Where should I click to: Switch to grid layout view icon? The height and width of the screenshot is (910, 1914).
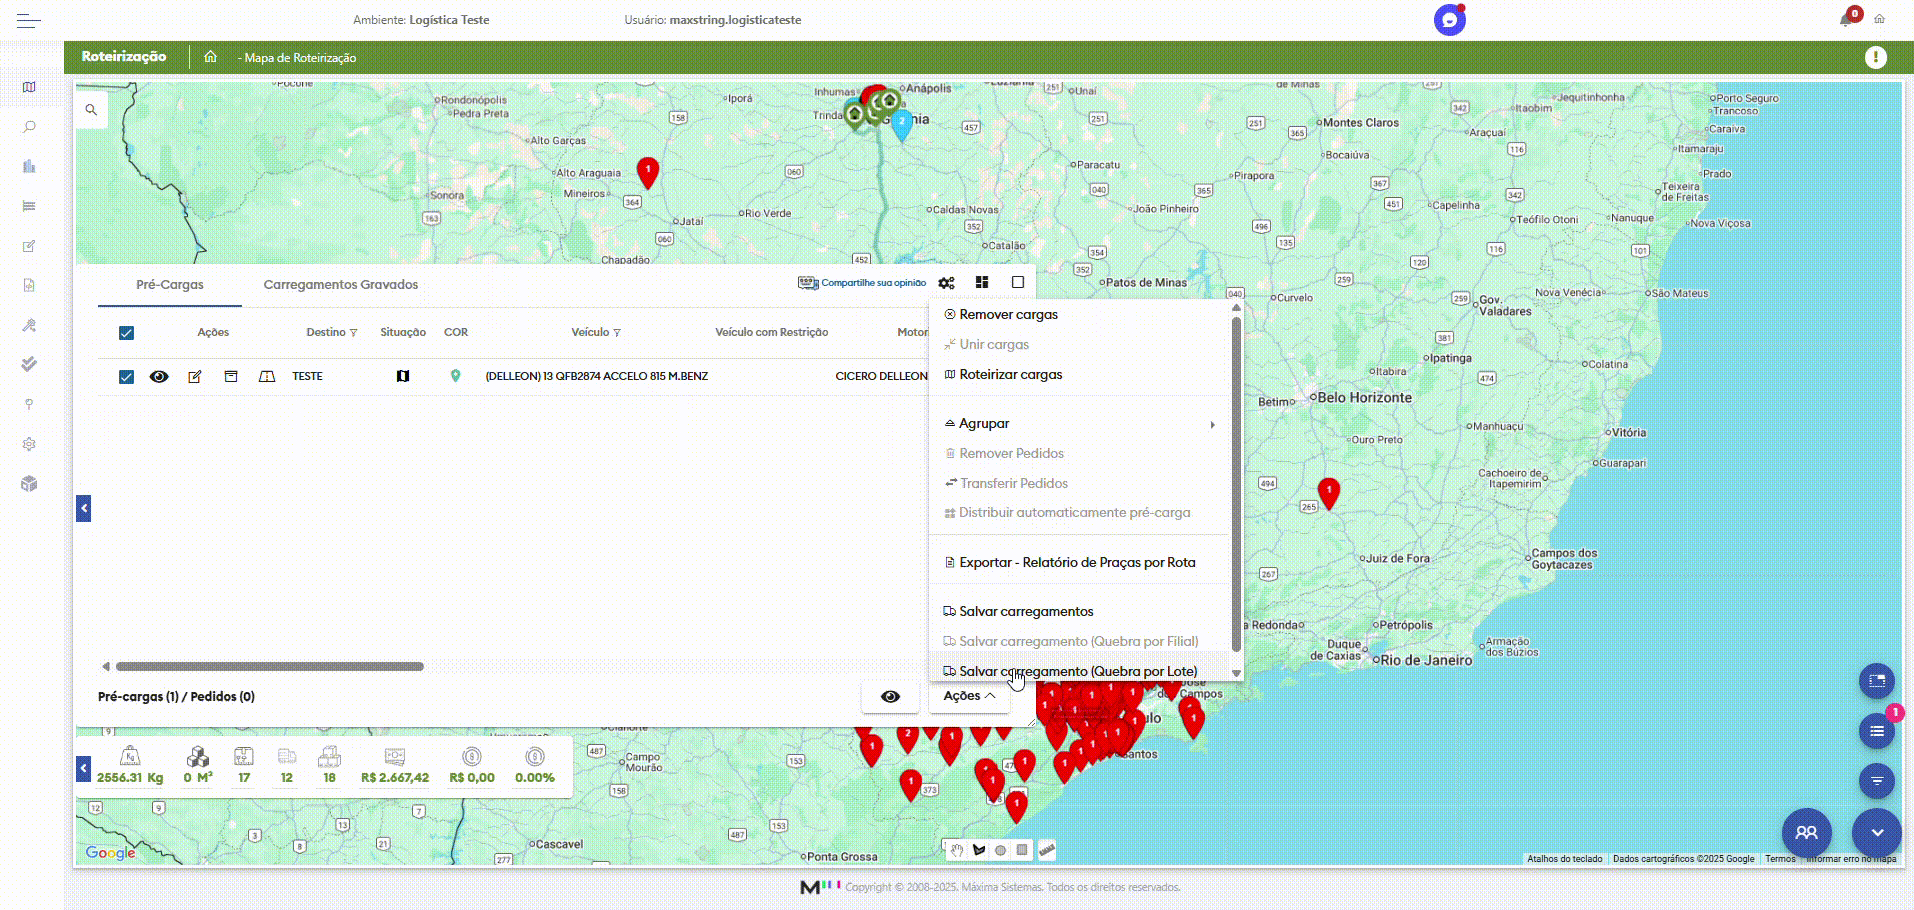pos(982,283)
